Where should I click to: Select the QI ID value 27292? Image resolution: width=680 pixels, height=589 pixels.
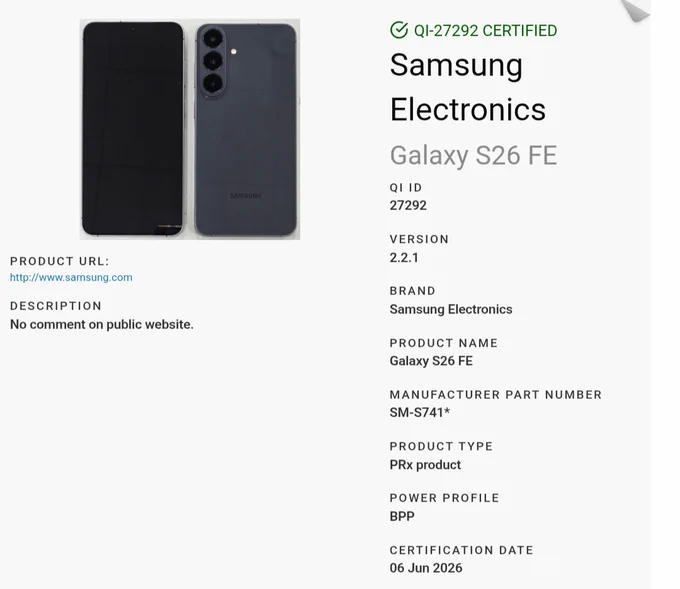point(408,206)
